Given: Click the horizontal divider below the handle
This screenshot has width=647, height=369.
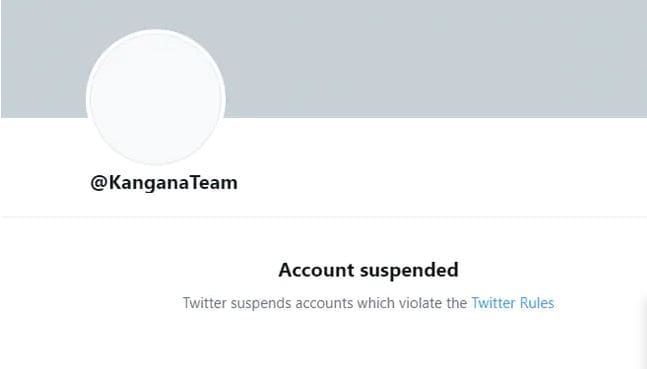Looking at the screenshot, I should 324,216.
